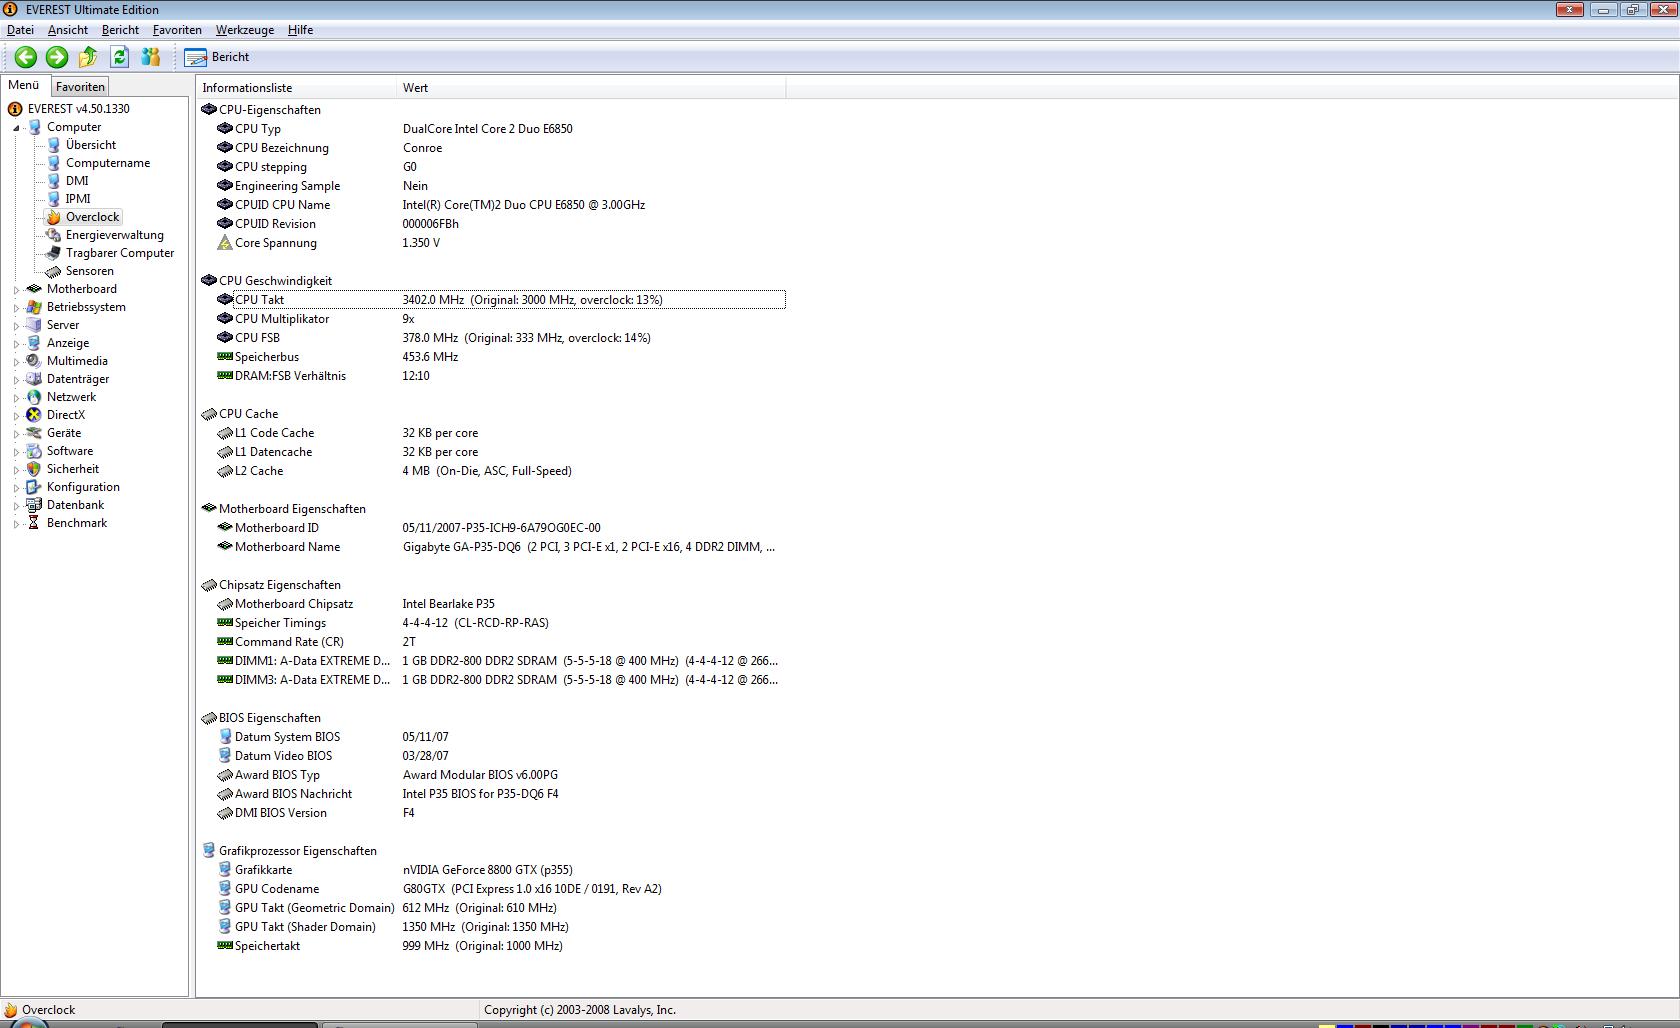Select the EVEREST v4.50.1330 root item

(79, 109)
